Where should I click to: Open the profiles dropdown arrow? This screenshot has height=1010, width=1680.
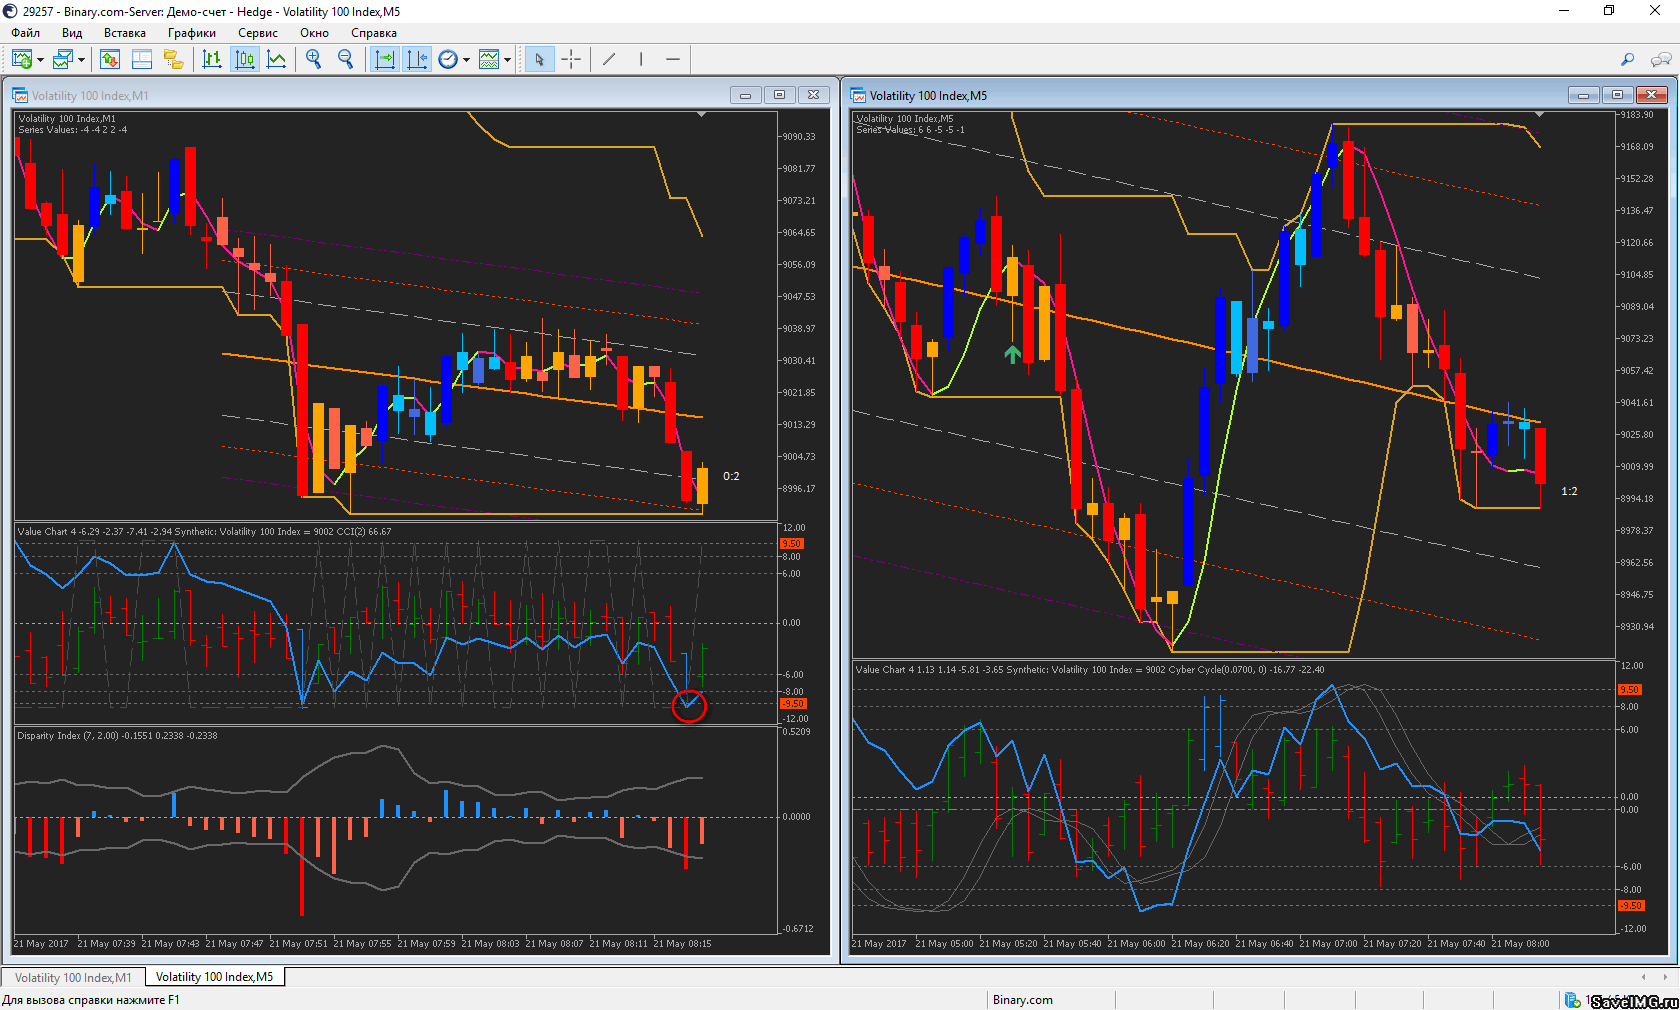(x=81, y=60)
